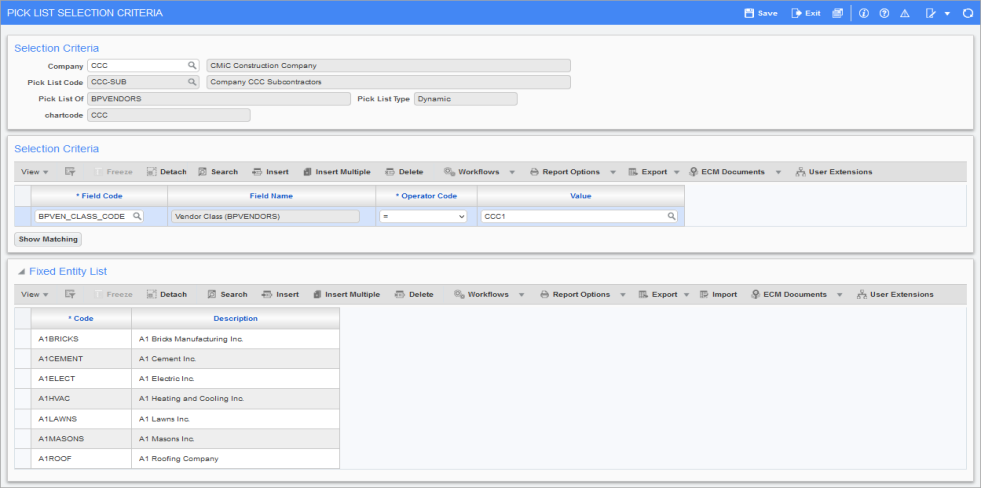This screenshot has height=488, width=981.
Task: Select the A1ROOF code cell
Action: coord(81,459)
